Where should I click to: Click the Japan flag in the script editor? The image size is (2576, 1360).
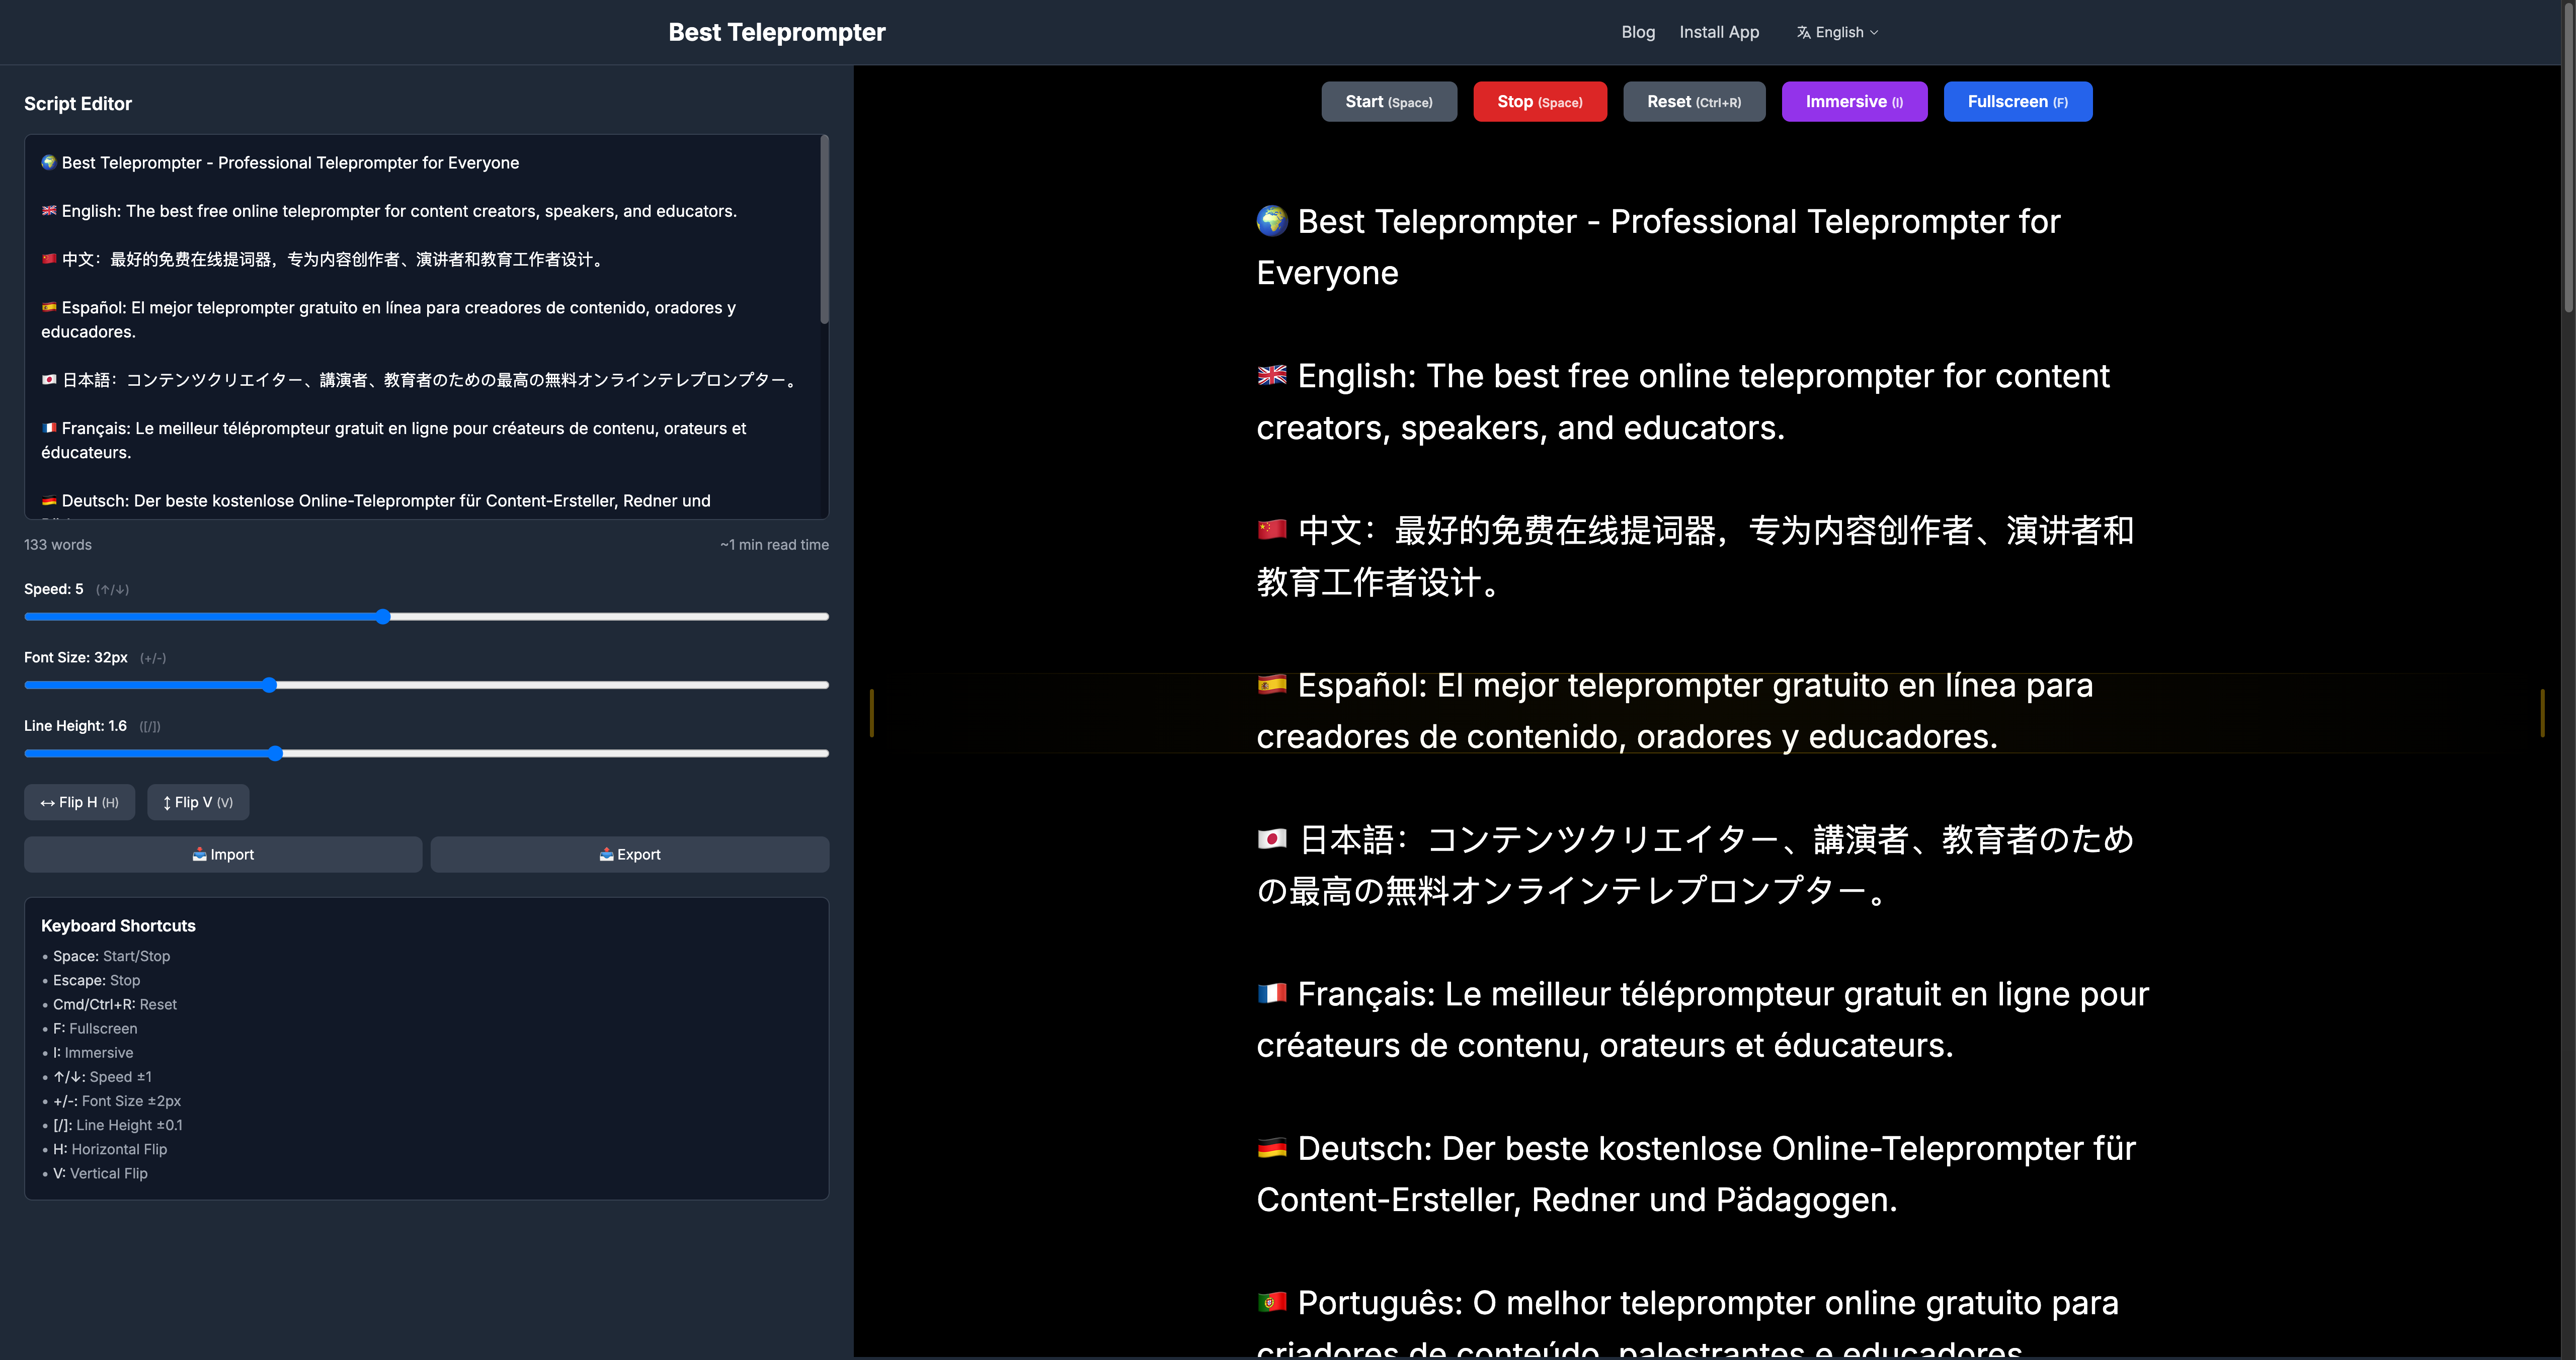[x=49, y=379]
